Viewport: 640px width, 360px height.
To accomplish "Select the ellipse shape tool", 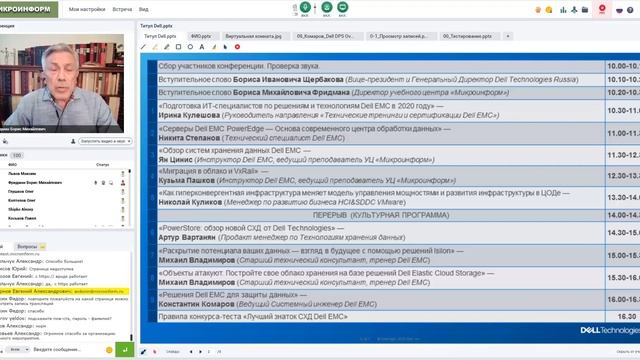I will [190, 47].
